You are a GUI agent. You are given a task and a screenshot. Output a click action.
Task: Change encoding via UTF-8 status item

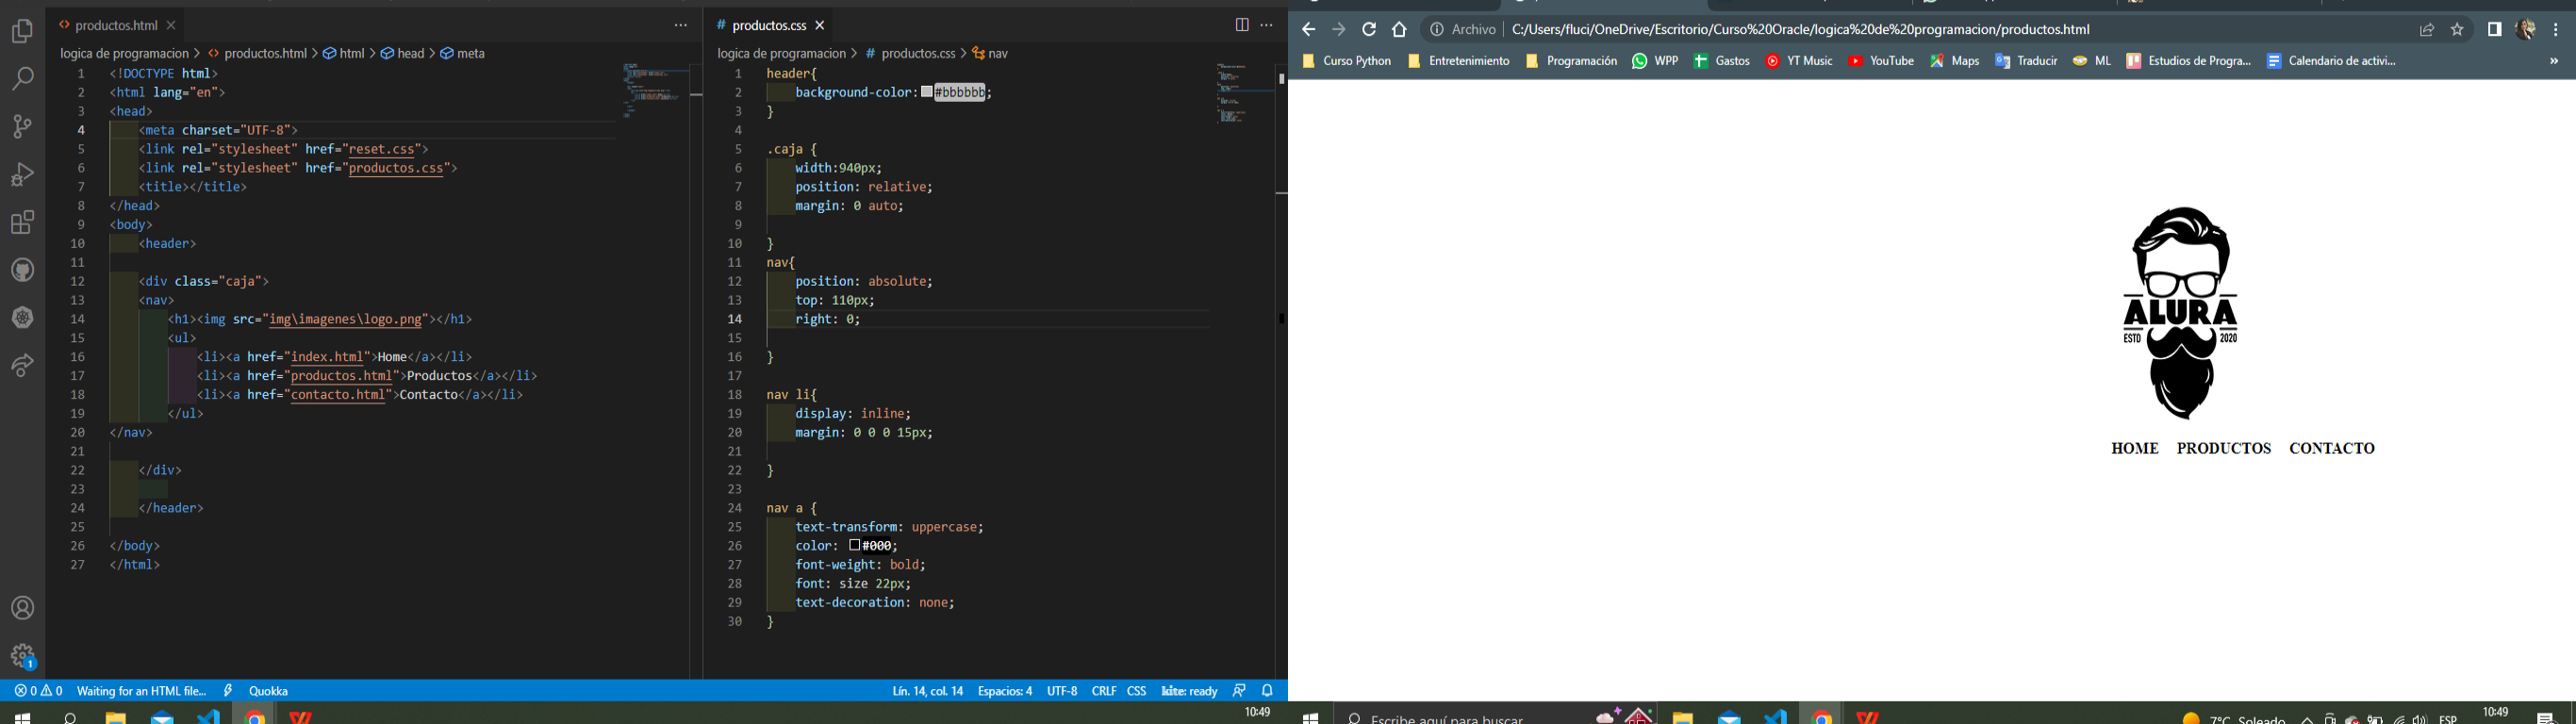point(1062,691)
